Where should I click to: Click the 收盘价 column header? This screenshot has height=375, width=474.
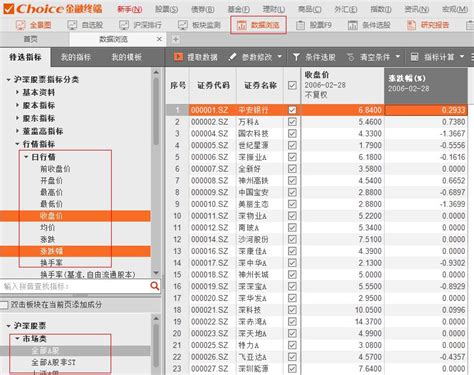[342, 86]
